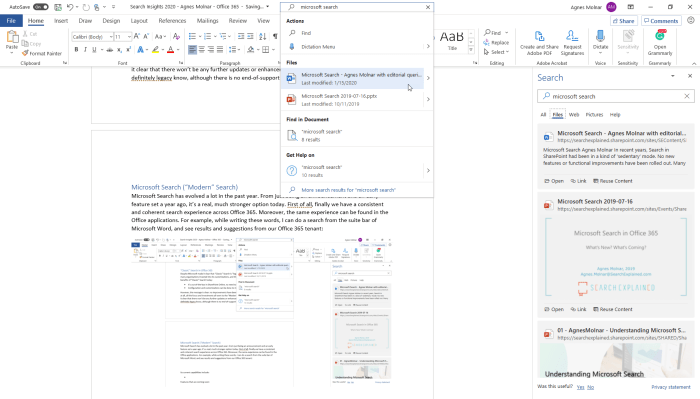Click Open under the Microsoft Search 2019-07-16 card

click(554, 309)
